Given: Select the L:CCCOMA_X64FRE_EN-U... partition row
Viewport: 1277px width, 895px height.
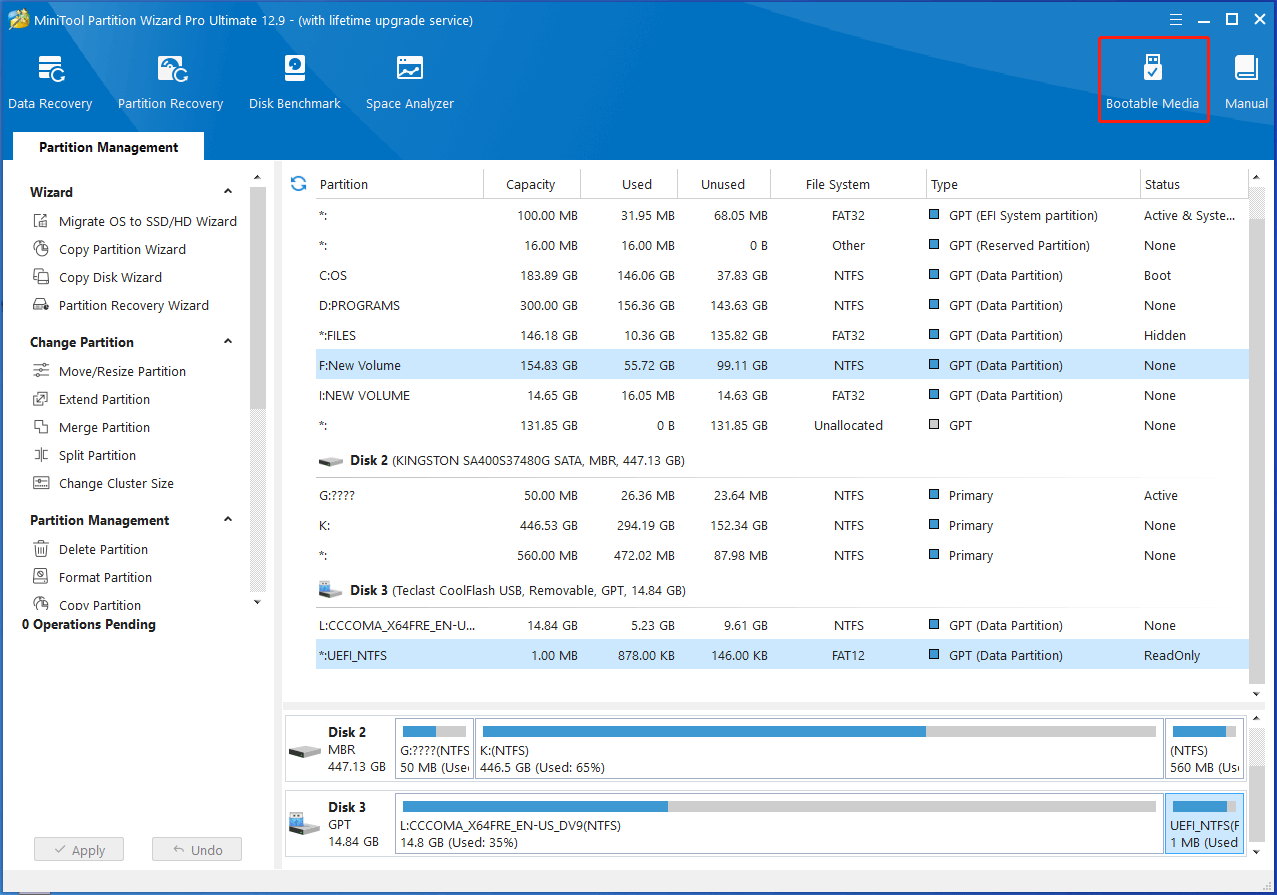Looking at the screenshot, I should coord(782,625).
